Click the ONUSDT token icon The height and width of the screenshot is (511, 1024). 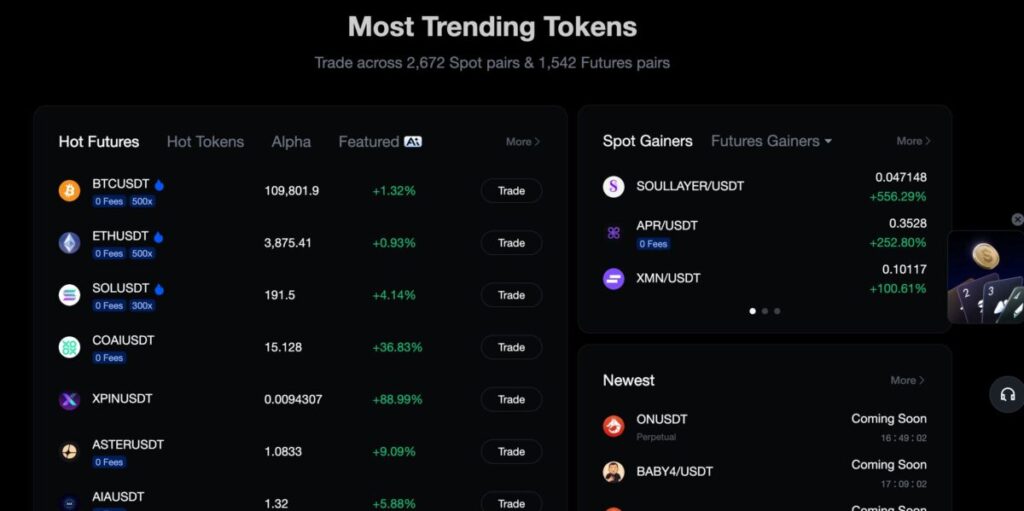pos(613,426)
